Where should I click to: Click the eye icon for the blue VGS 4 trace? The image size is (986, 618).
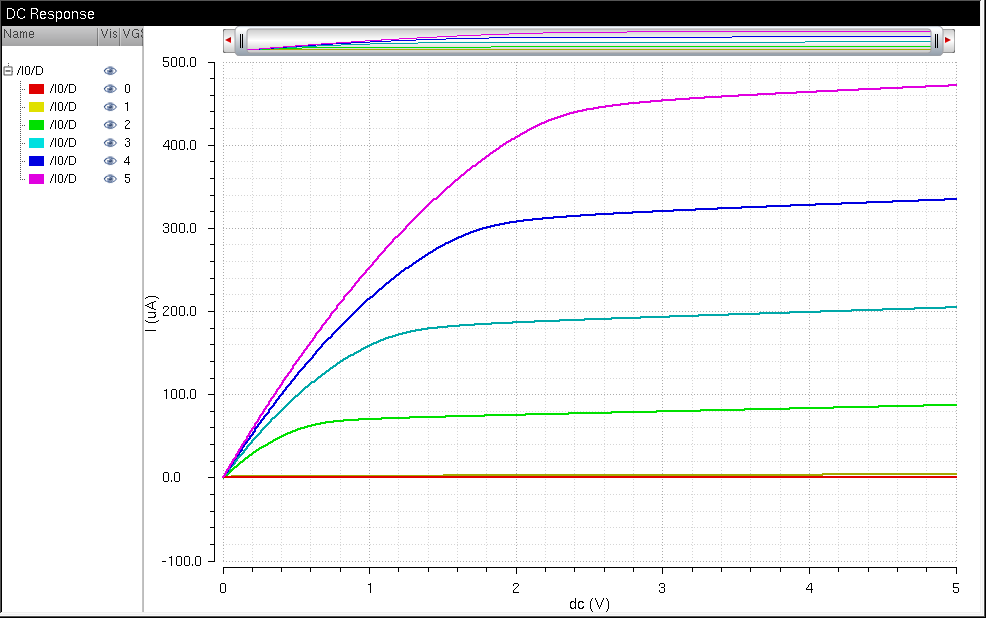click(110, 161)
